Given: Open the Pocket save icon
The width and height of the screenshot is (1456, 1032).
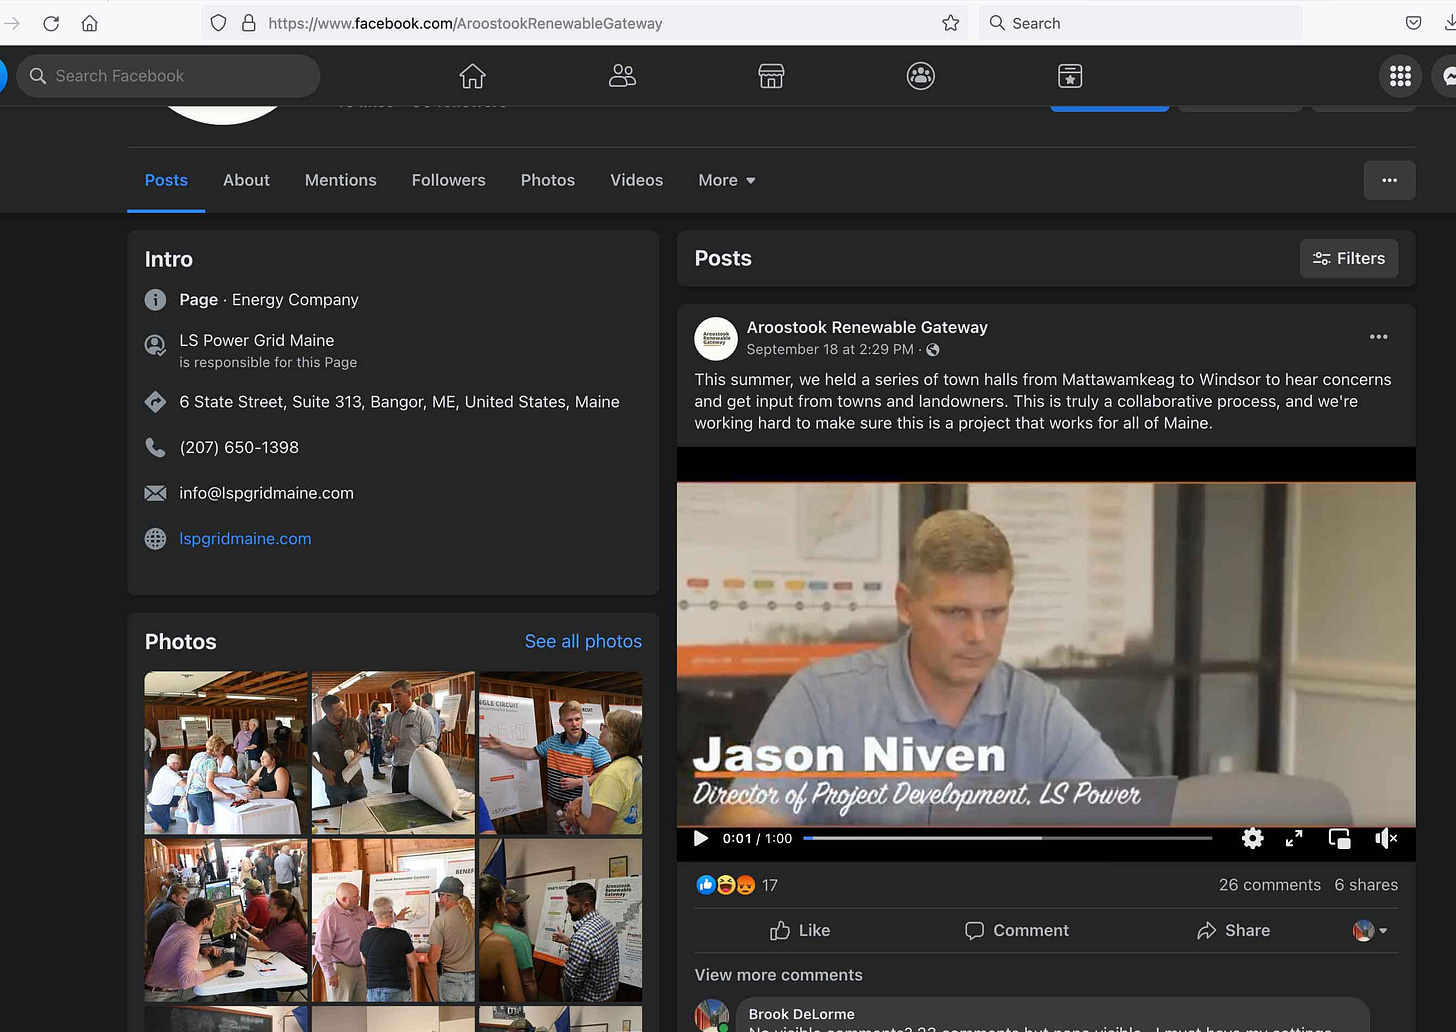Looking at the screenshot, I should click(1413, 23).
